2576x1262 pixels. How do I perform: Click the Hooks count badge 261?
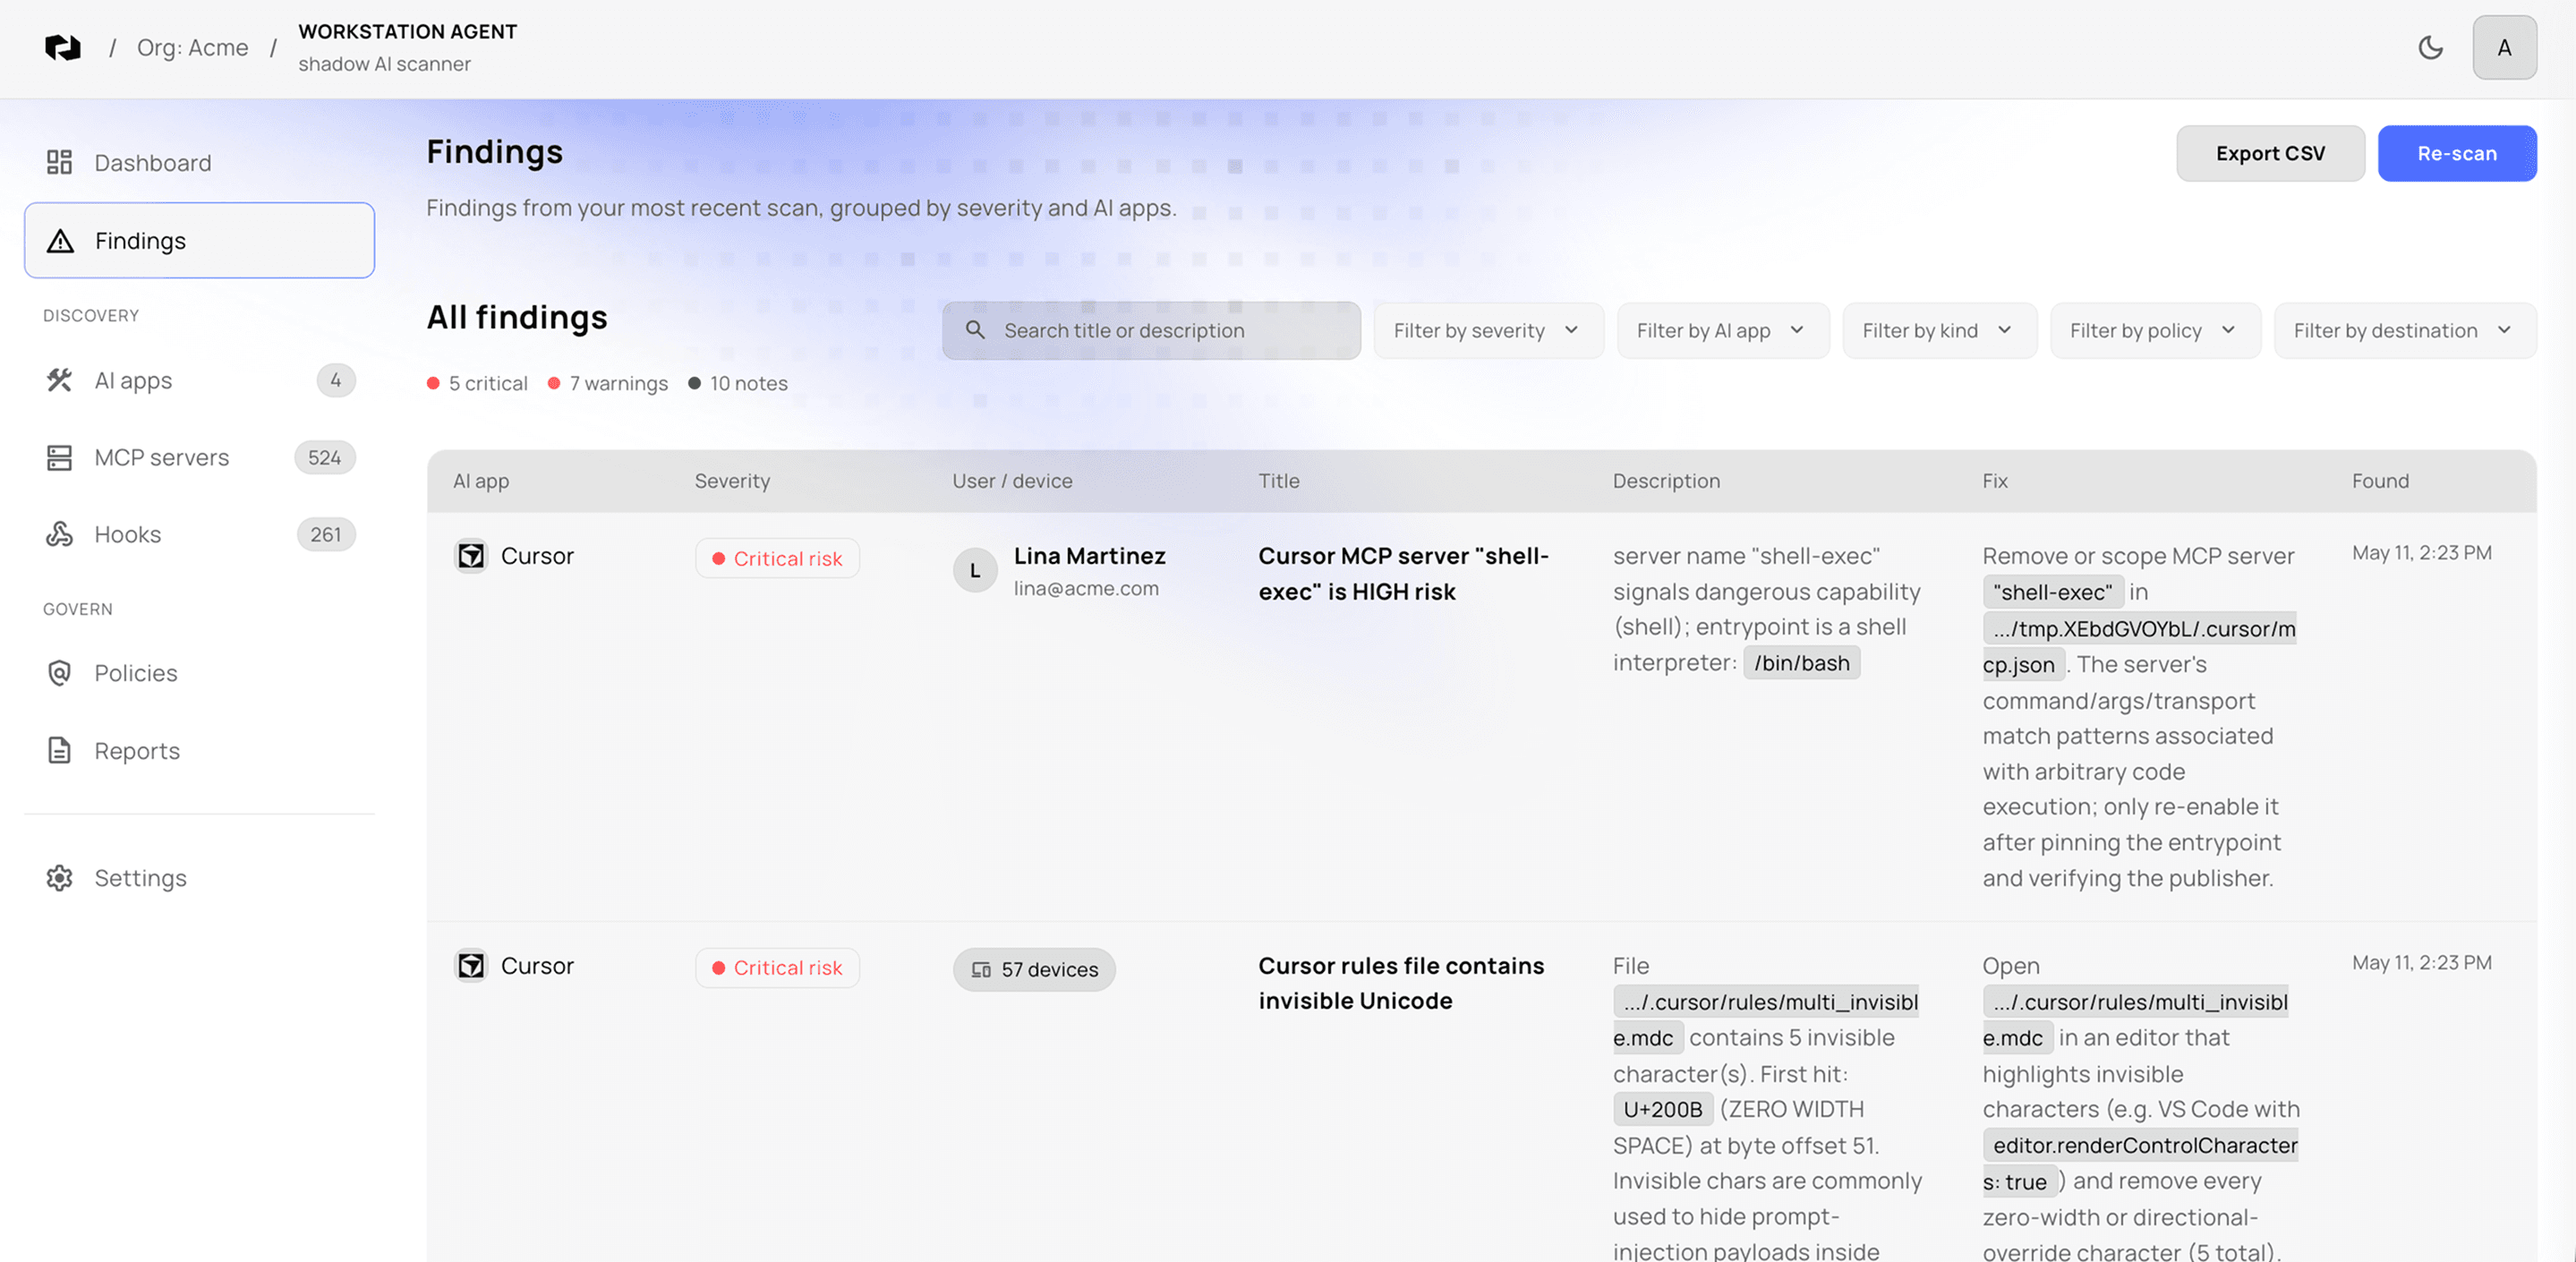[325, 534]
